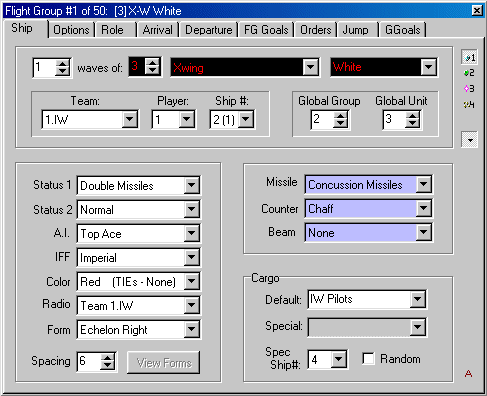
Task: Decrease the Global Unit value
Action: [x=412, y=123]
